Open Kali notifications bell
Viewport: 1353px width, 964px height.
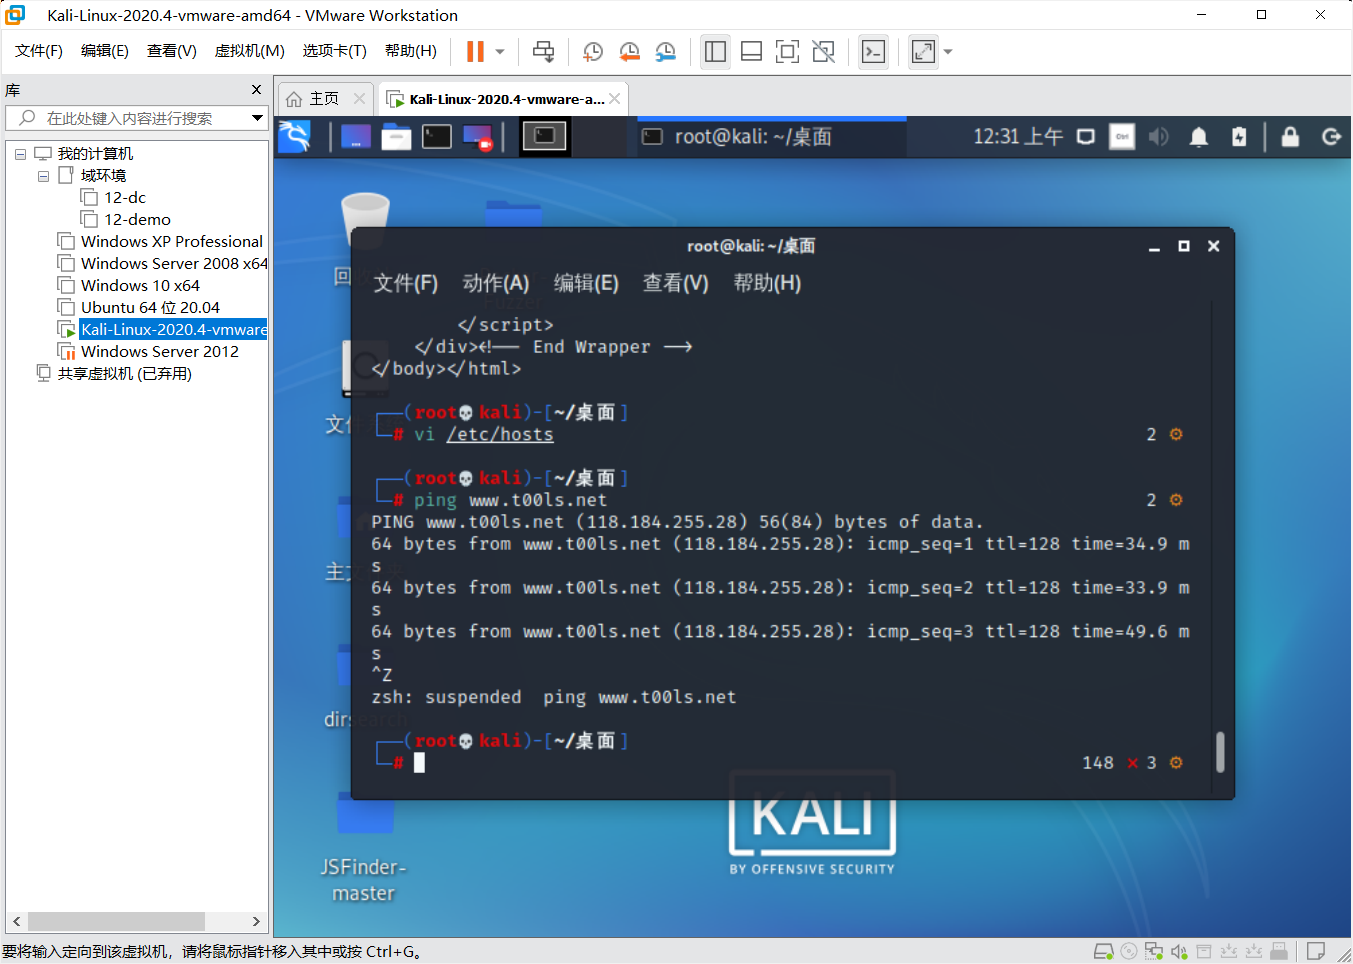pyautogui.click(x=1198, y=136)
